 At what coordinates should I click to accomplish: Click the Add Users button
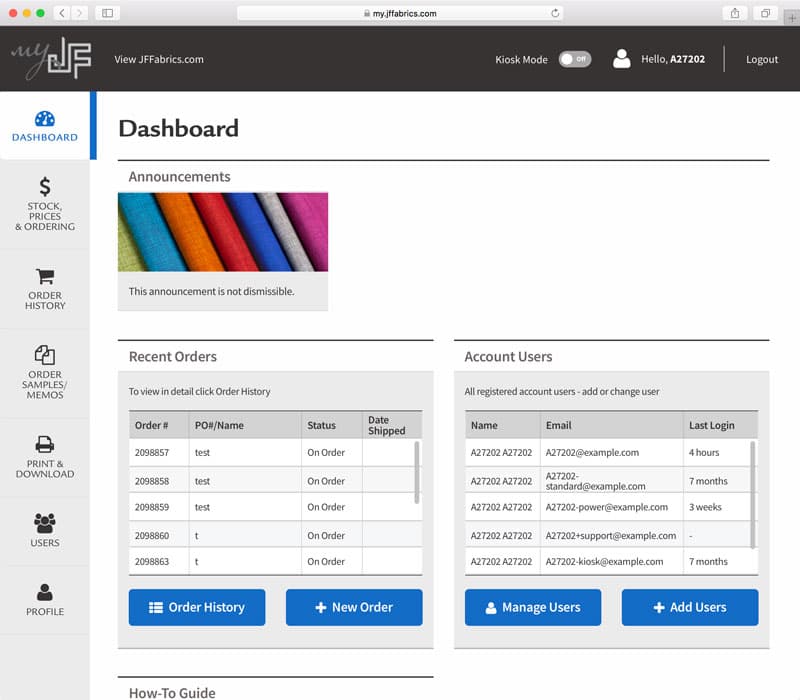click(x=690, y=607)
